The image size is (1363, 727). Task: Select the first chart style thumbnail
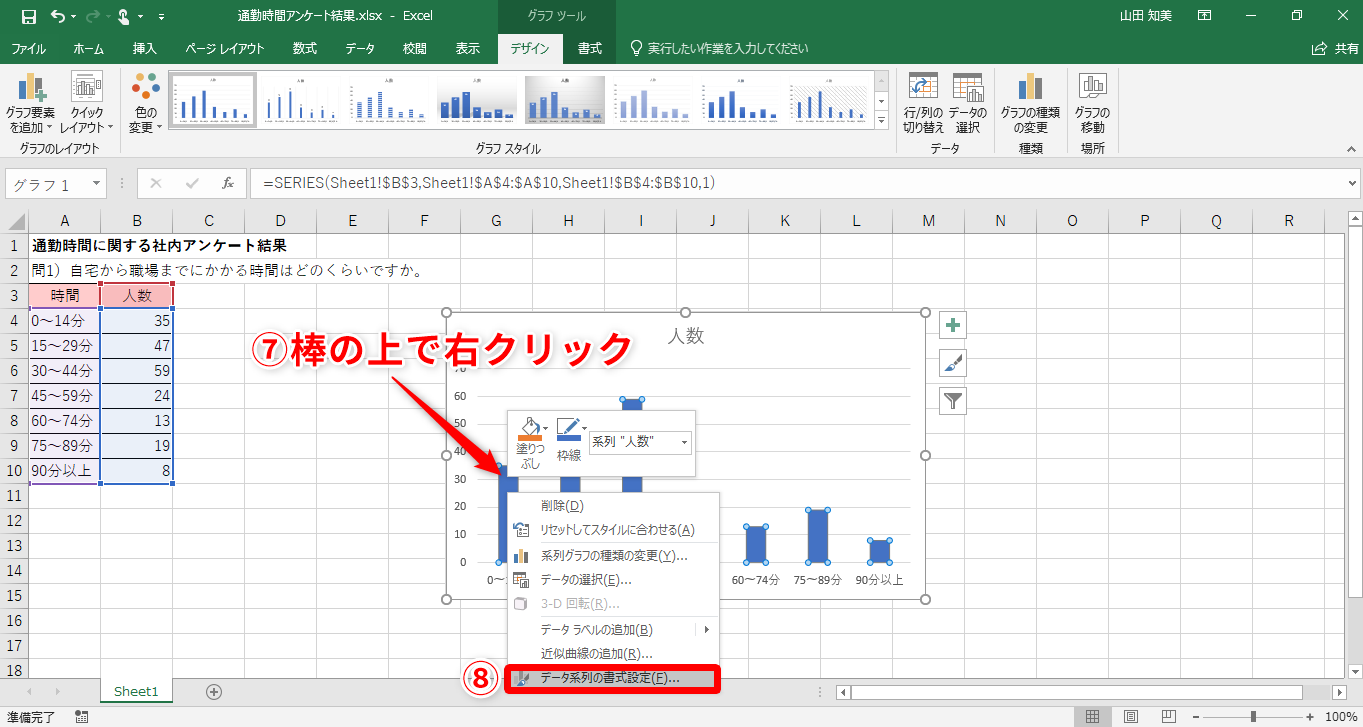coord(212,100)
